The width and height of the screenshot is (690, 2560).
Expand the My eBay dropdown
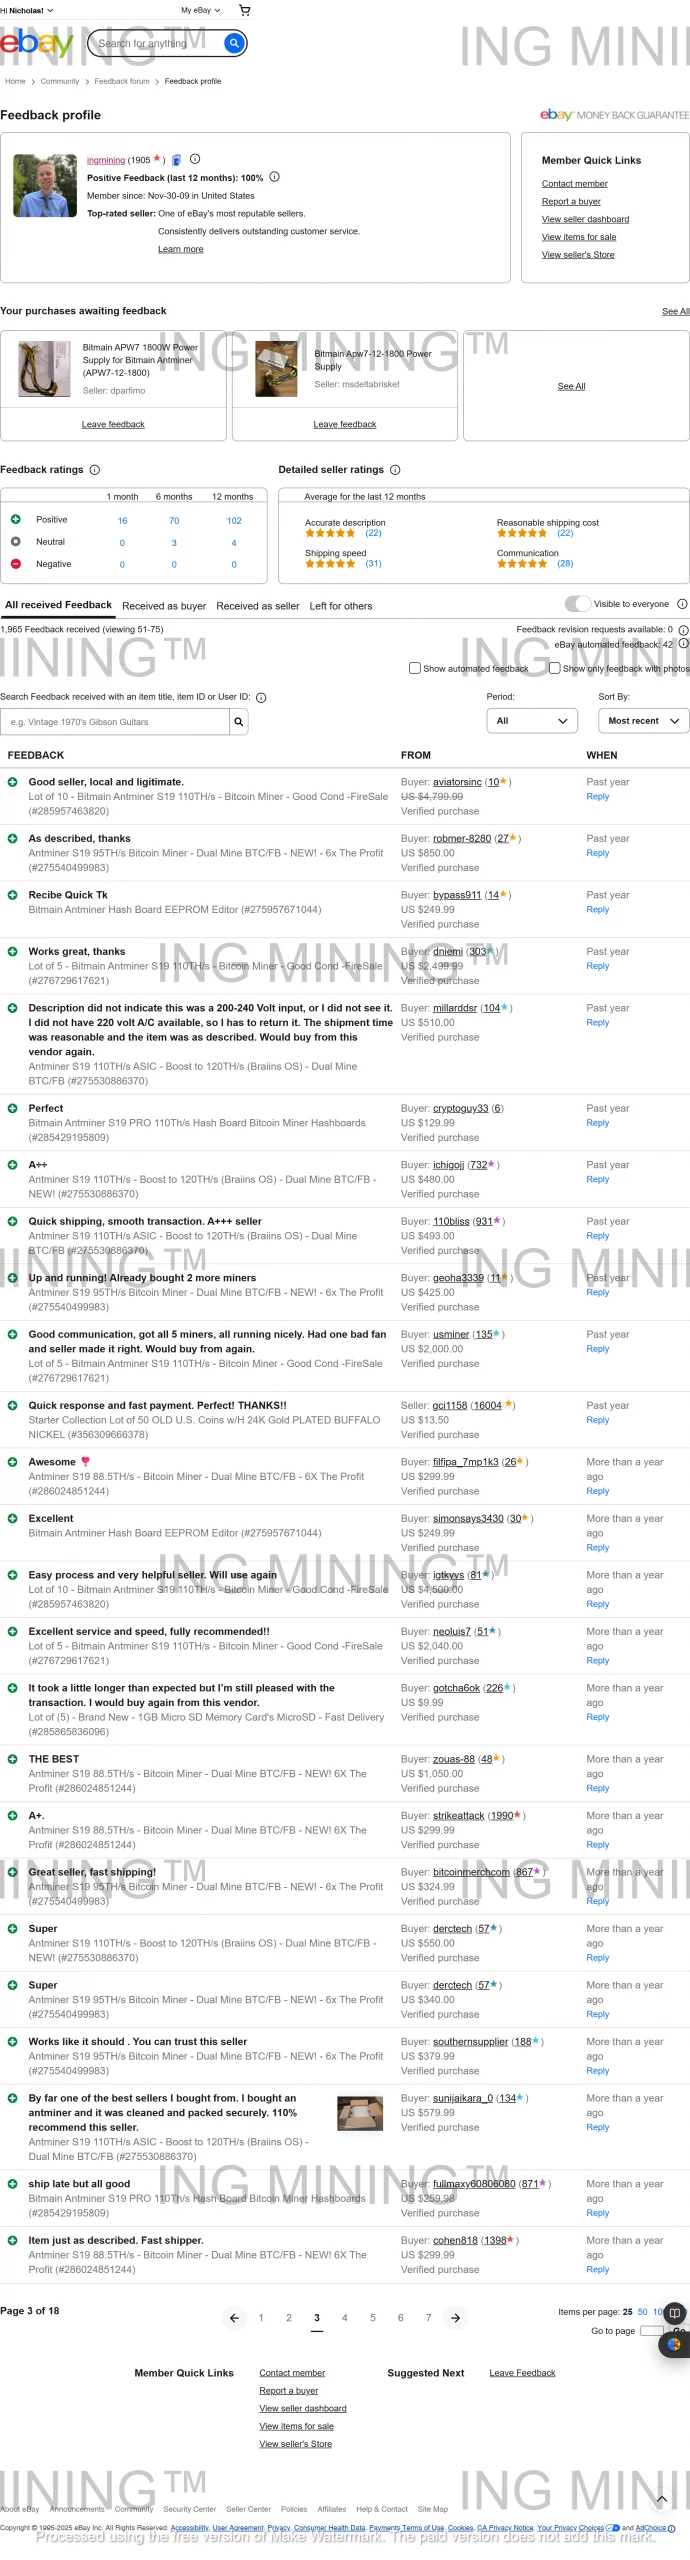click(200, 10)
